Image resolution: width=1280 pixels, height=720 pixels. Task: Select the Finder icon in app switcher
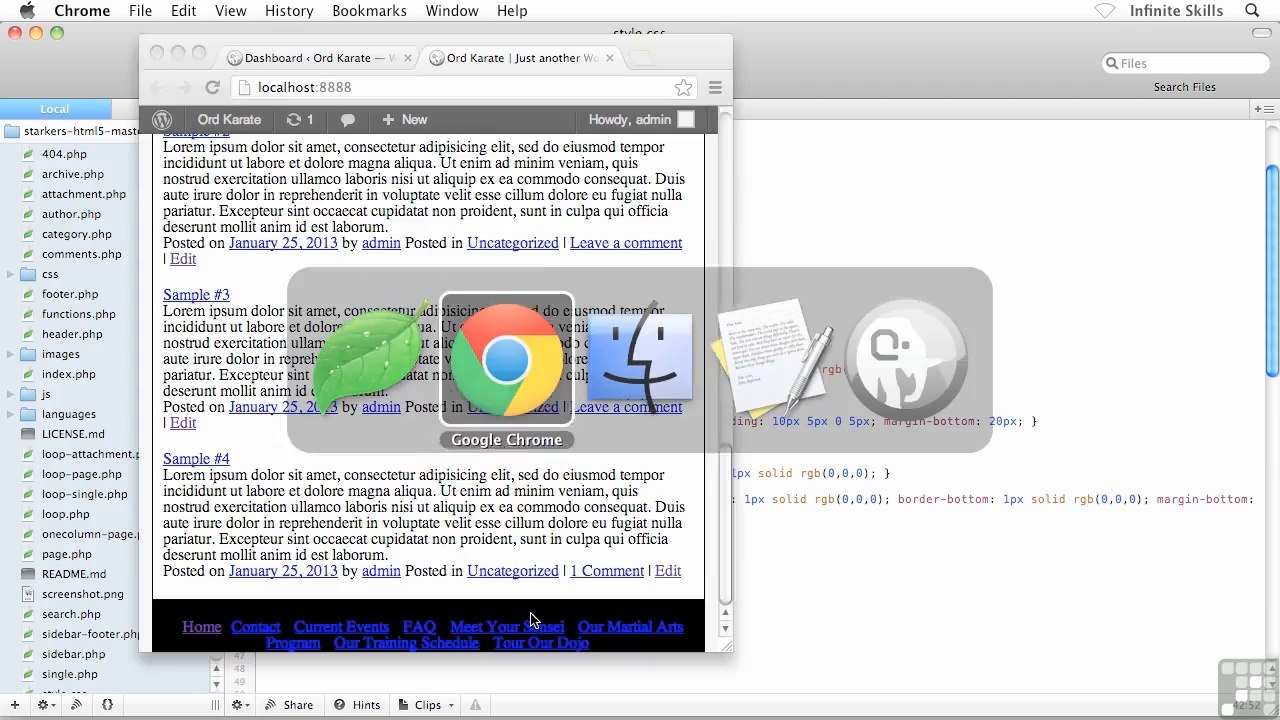pos(640,359)
